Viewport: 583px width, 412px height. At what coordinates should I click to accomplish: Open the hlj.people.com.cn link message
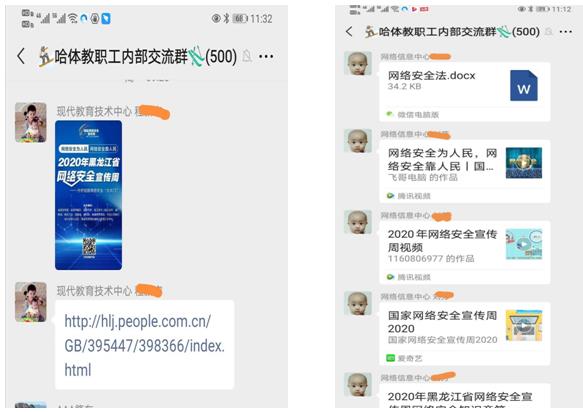pos(145,345)
